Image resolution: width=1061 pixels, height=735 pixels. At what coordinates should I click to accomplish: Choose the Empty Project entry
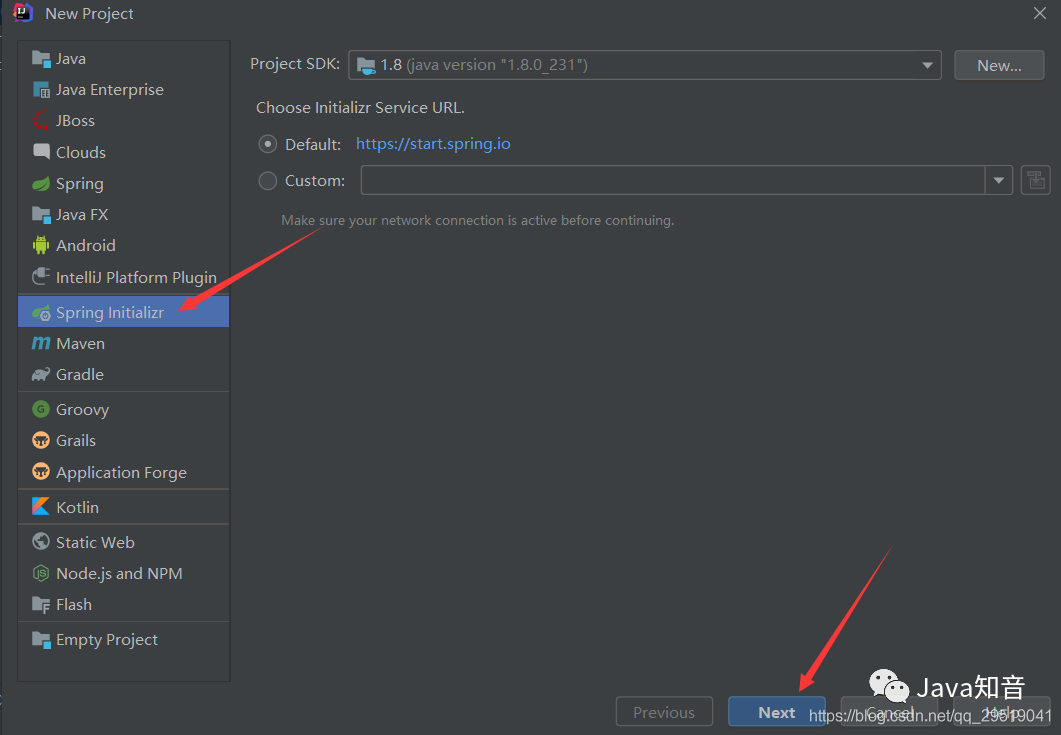tap(124, 640)
